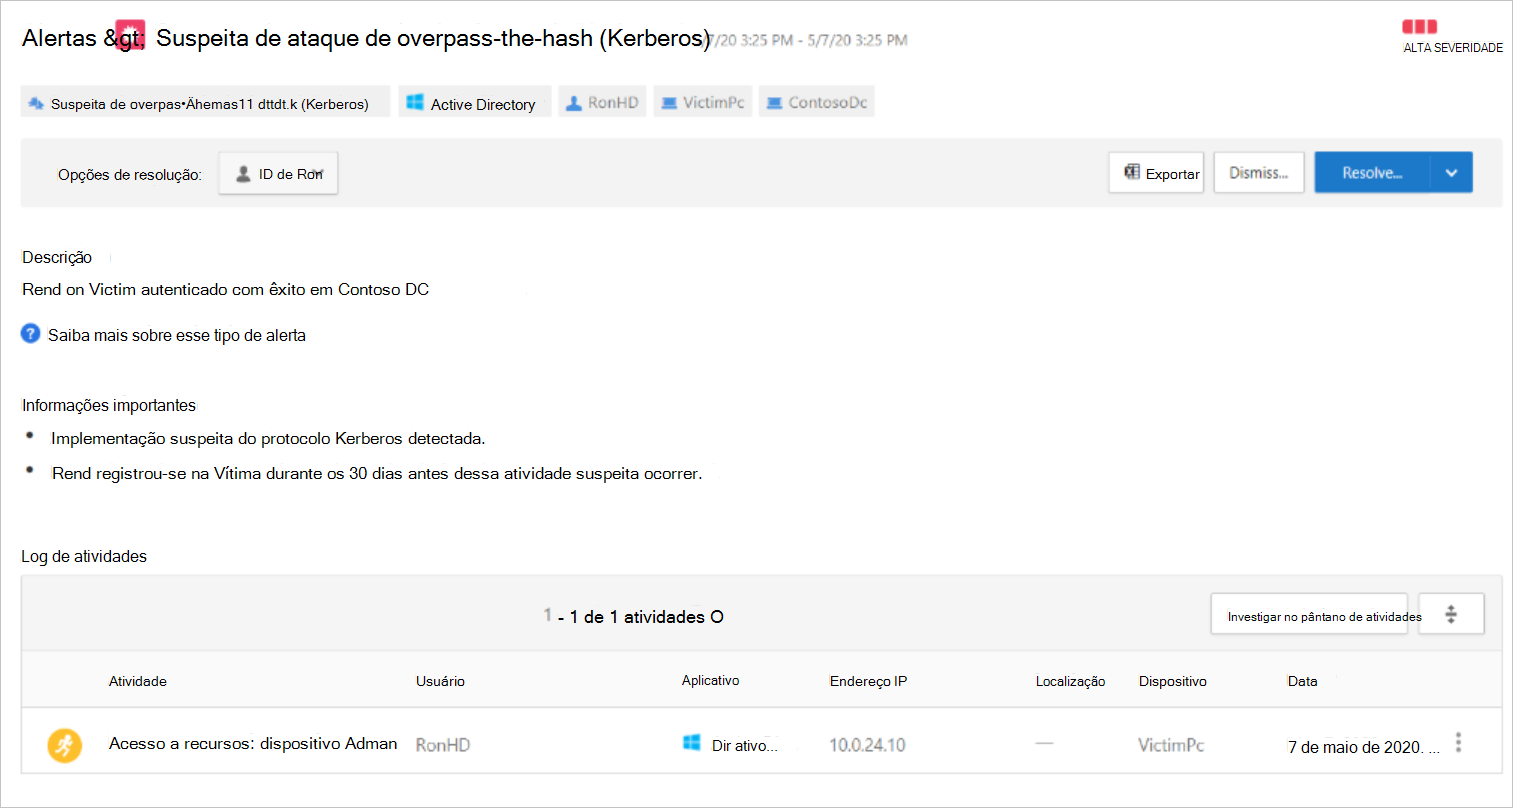Open activity Acesso a recursos: dispositivo Adman
Screen dimensions: 1513x808
(253, 743)
